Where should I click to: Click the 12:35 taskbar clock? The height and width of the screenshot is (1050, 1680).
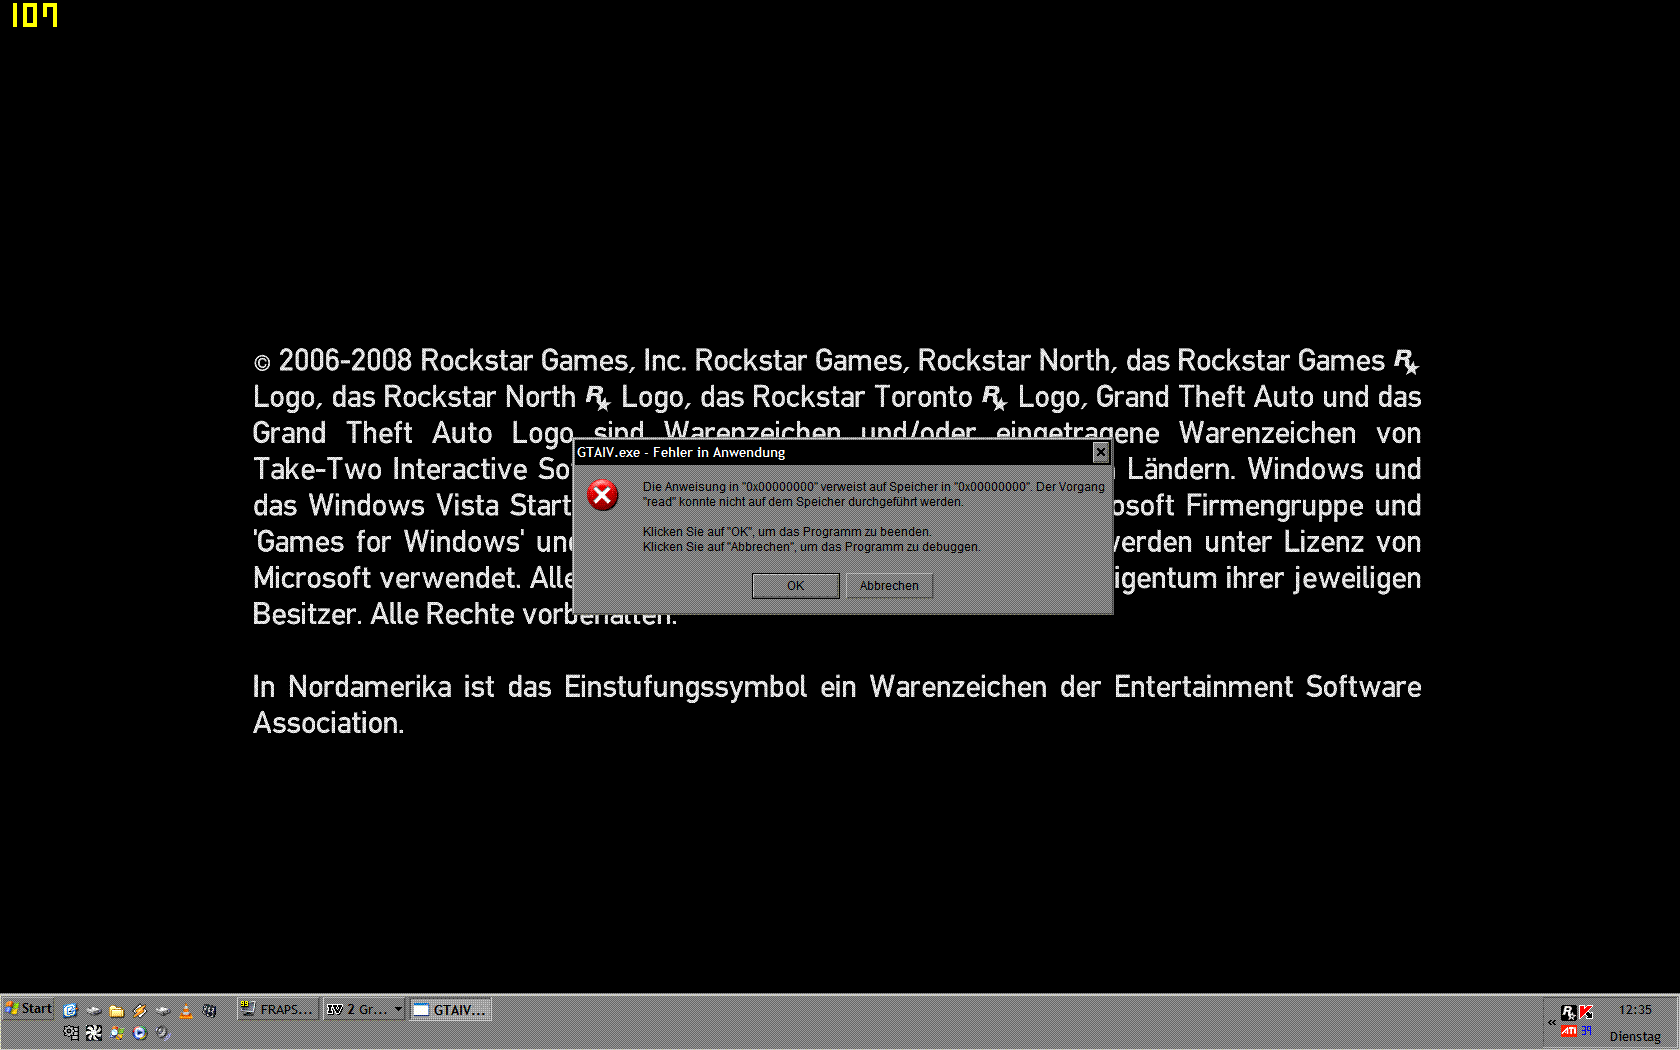[x=1635, y=1009]
